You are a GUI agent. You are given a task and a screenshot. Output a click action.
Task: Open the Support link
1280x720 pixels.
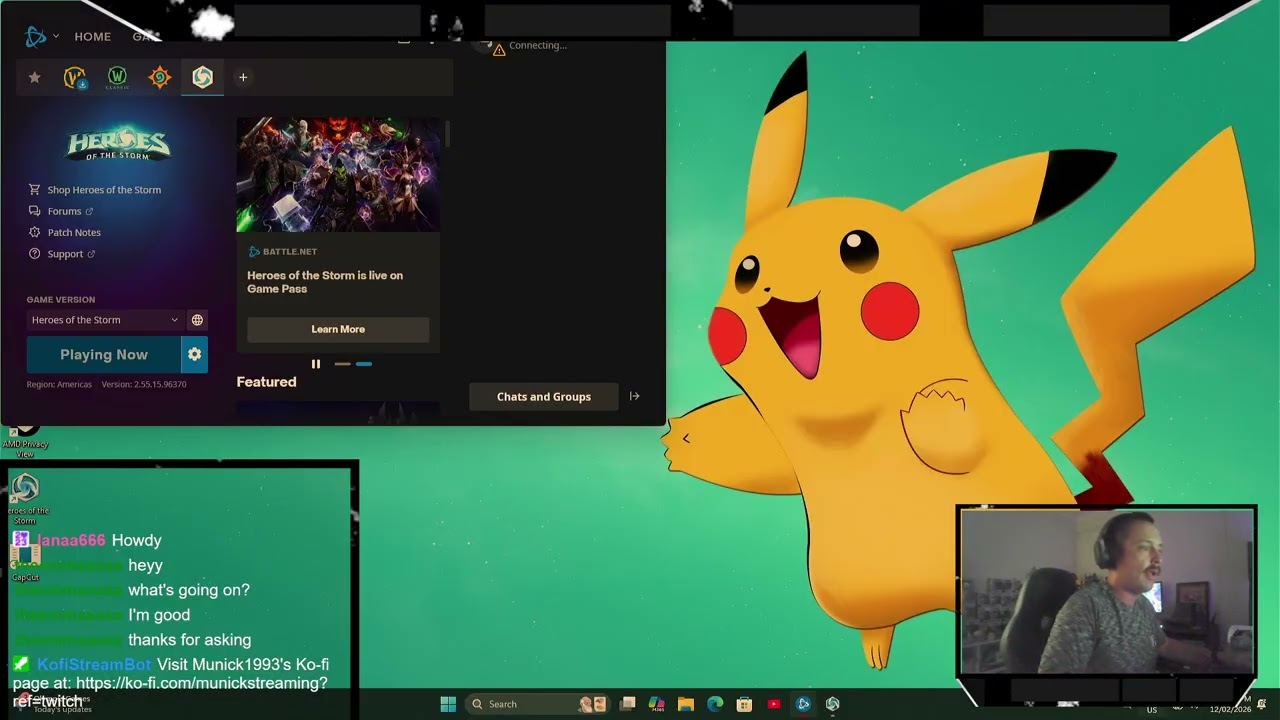65,254
